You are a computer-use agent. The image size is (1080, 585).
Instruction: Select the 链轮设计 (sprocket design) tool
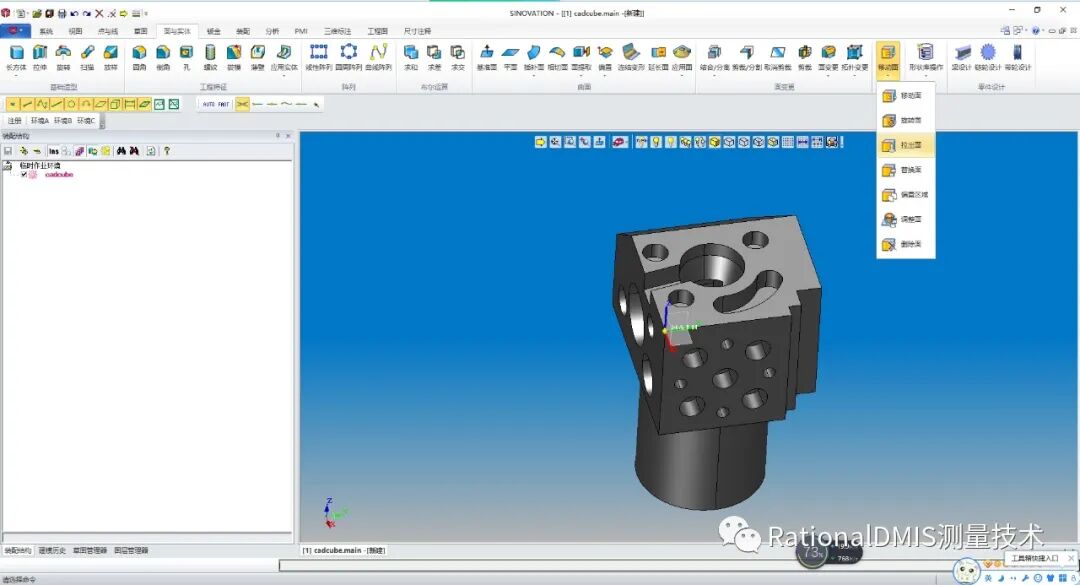click(988, 55)
